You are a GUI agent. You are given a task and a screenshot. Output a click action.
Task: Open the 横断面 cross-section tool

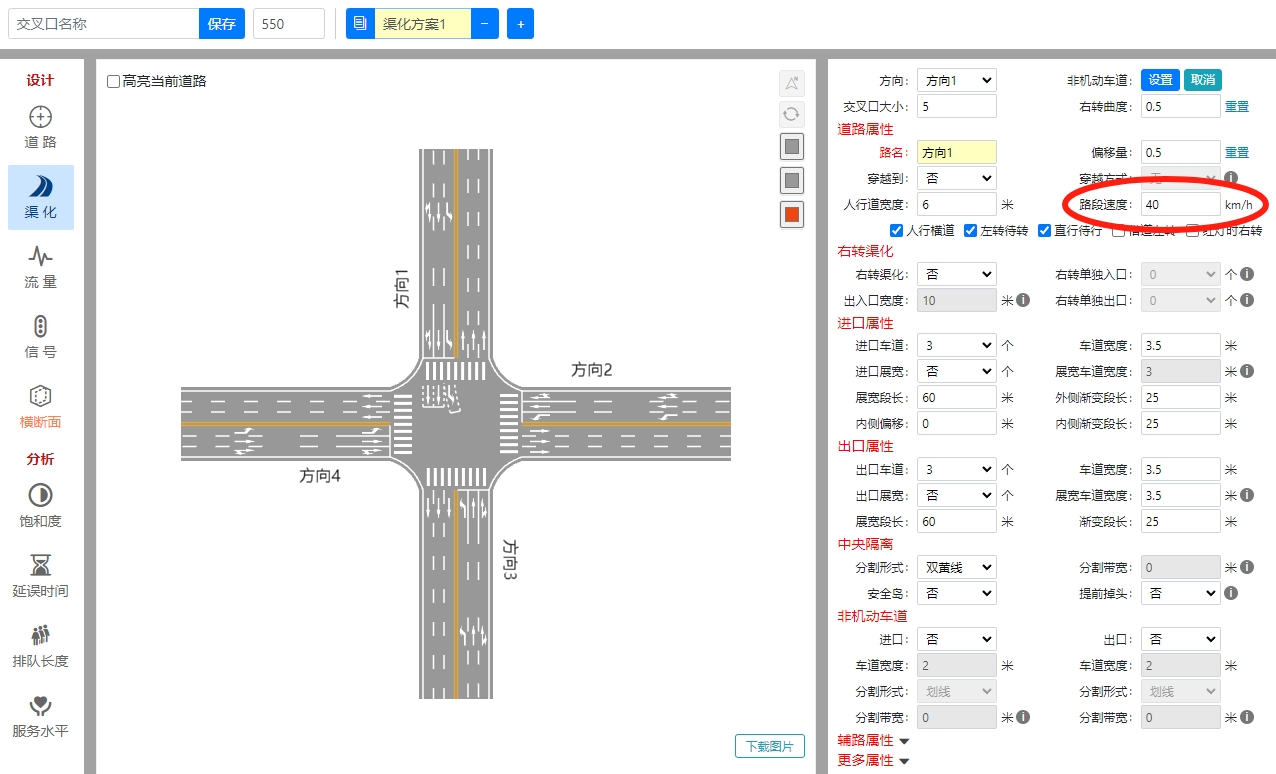[x=40, y=407]
